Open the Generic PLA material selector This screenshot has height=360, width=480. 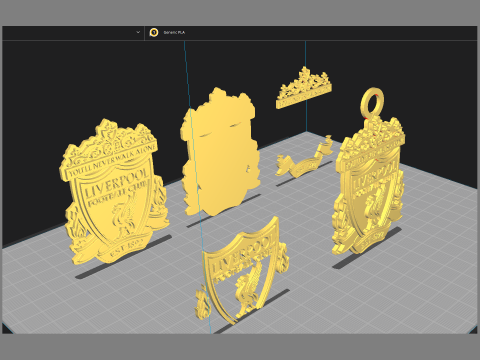click(174, 32)
